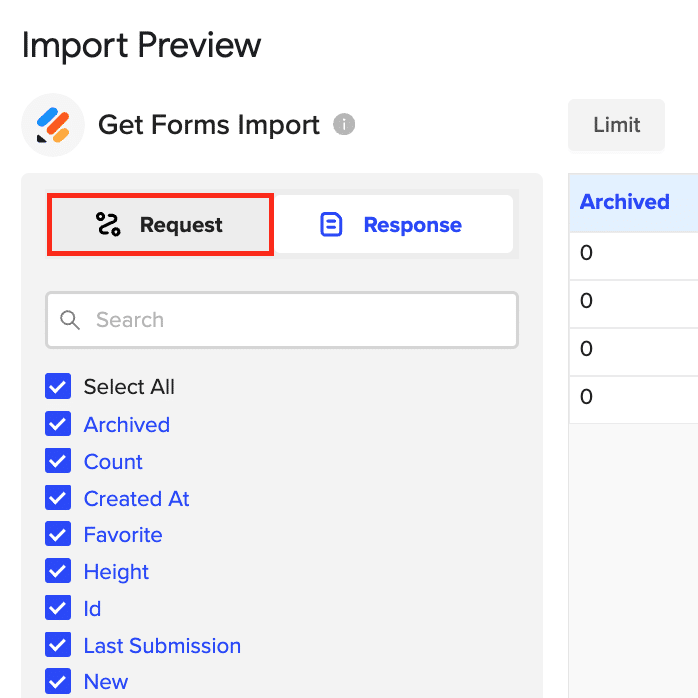
Task: Click the Count field label
Action: point(113,461)
